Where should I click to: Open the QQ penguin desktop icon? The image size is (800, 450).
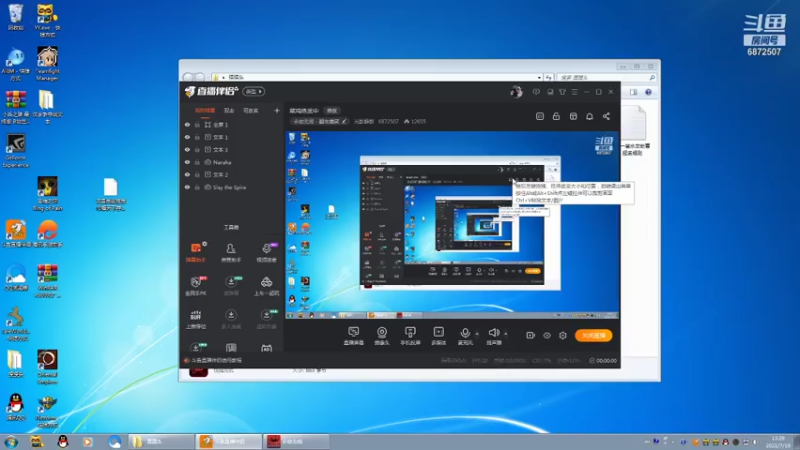[16, 407]
